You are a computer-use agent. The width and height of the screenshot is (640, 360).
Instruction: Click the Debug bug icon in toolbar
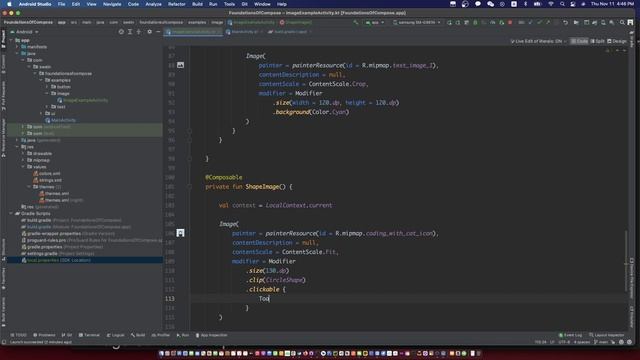[x=475, y=22]
